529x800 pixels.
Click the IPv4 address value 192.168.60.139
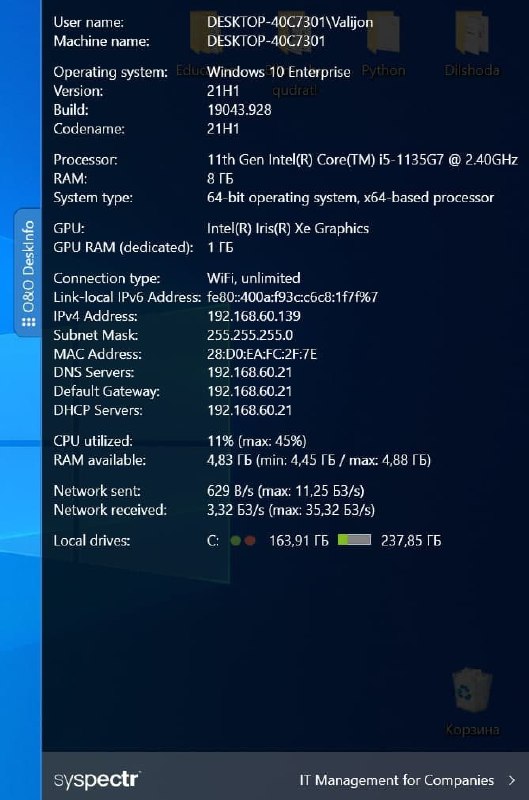[254, 316]
